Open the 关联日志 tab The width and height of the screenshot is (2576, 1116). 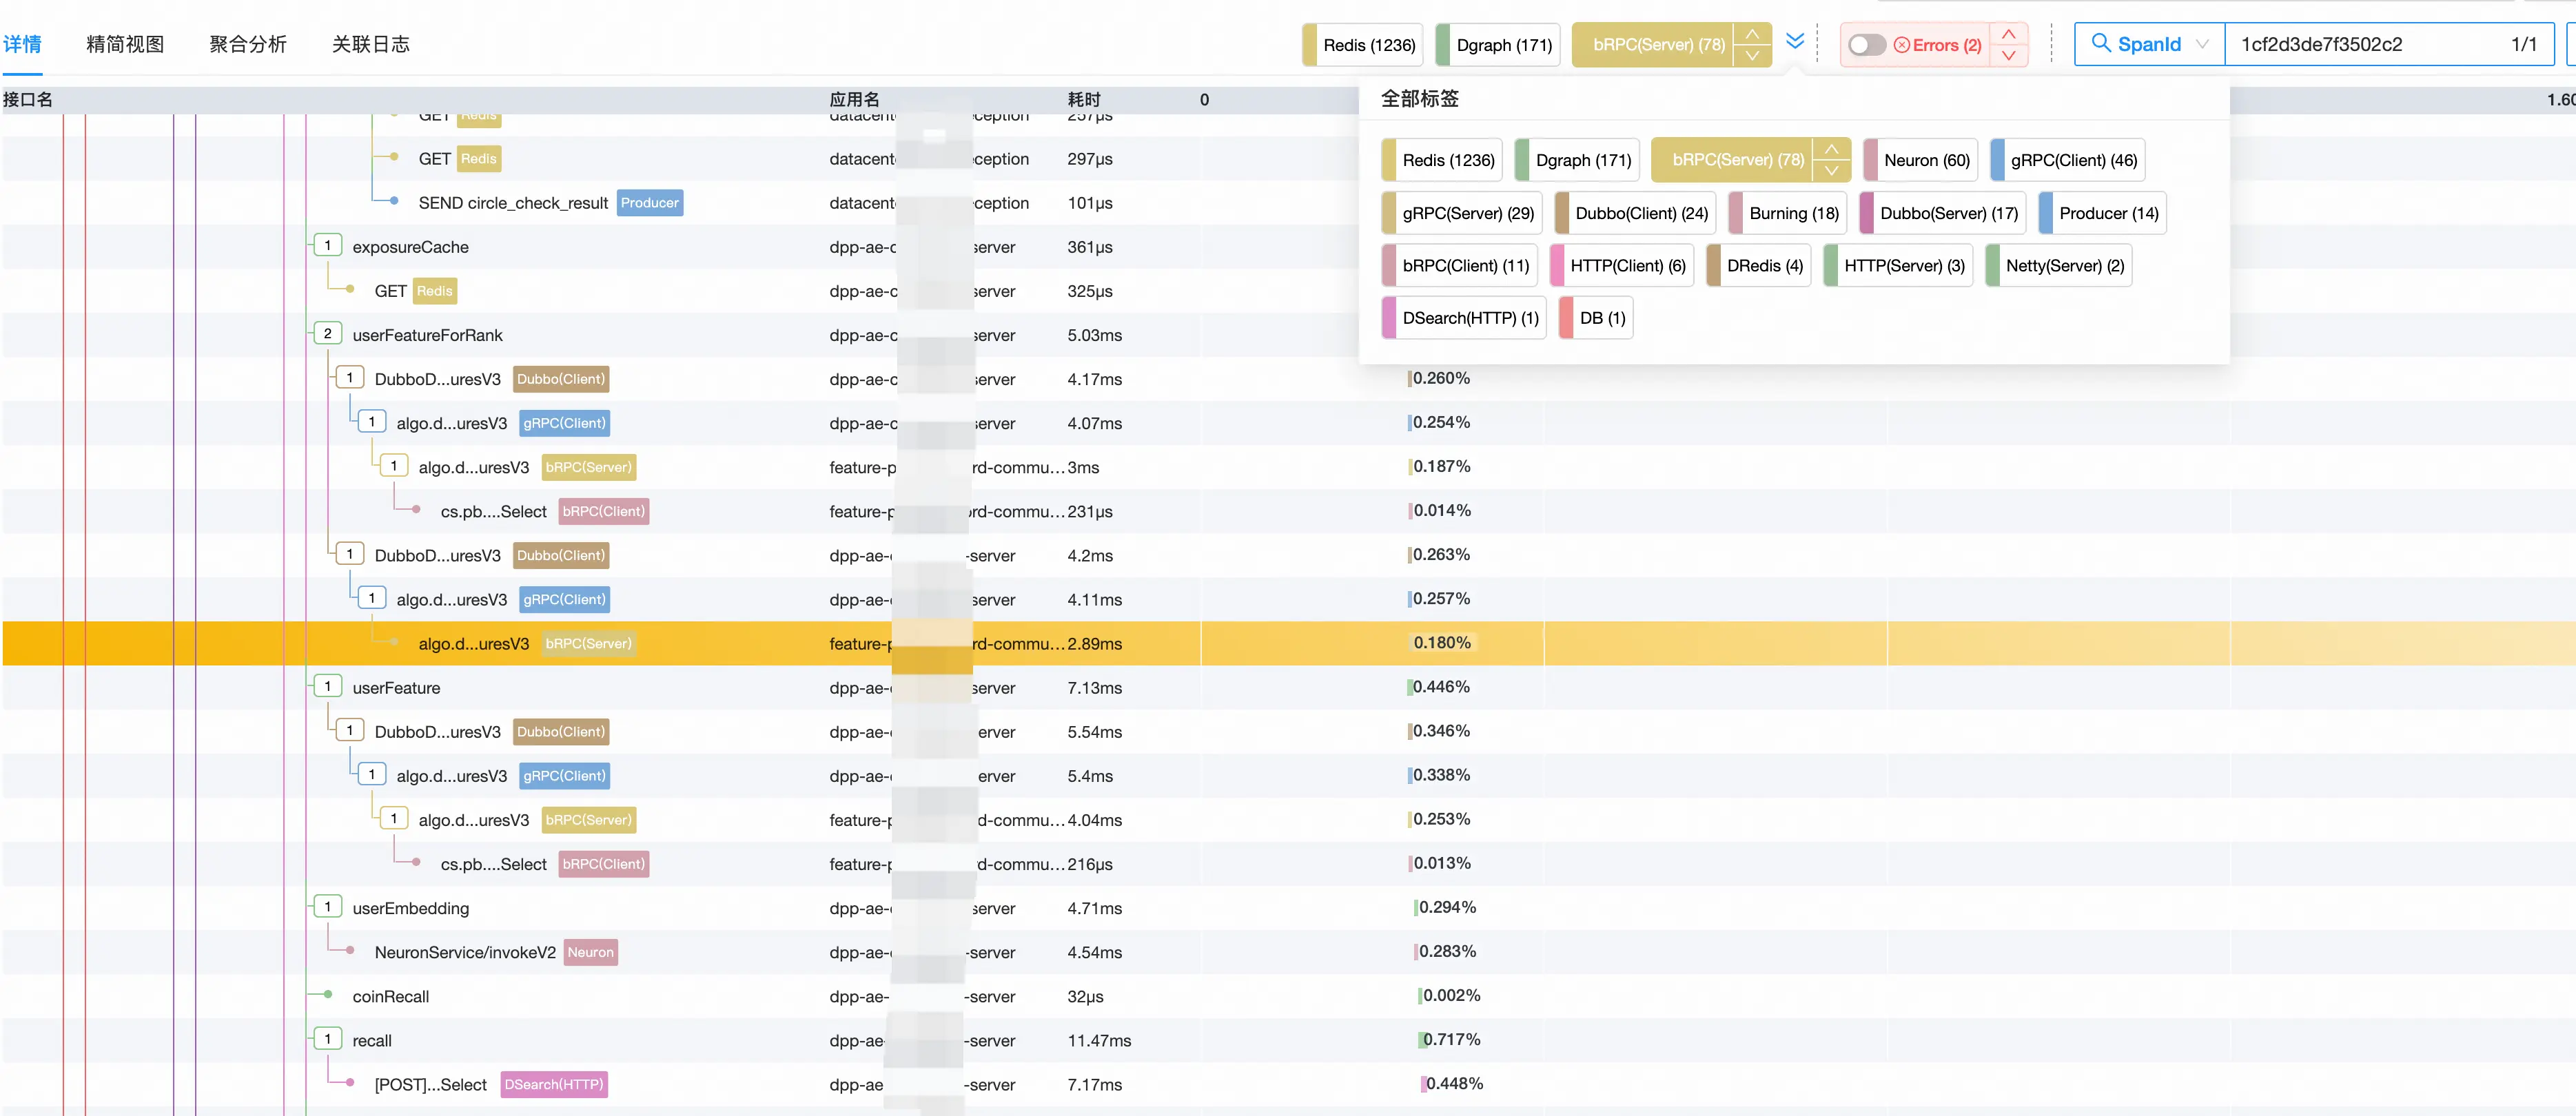(371, 44)
